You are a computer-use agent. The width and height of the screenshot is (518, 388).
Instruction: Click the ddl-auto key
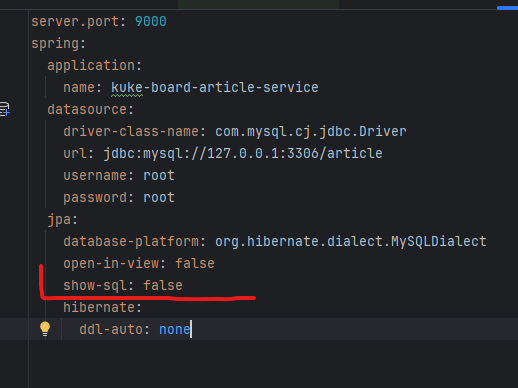(111, 329)
